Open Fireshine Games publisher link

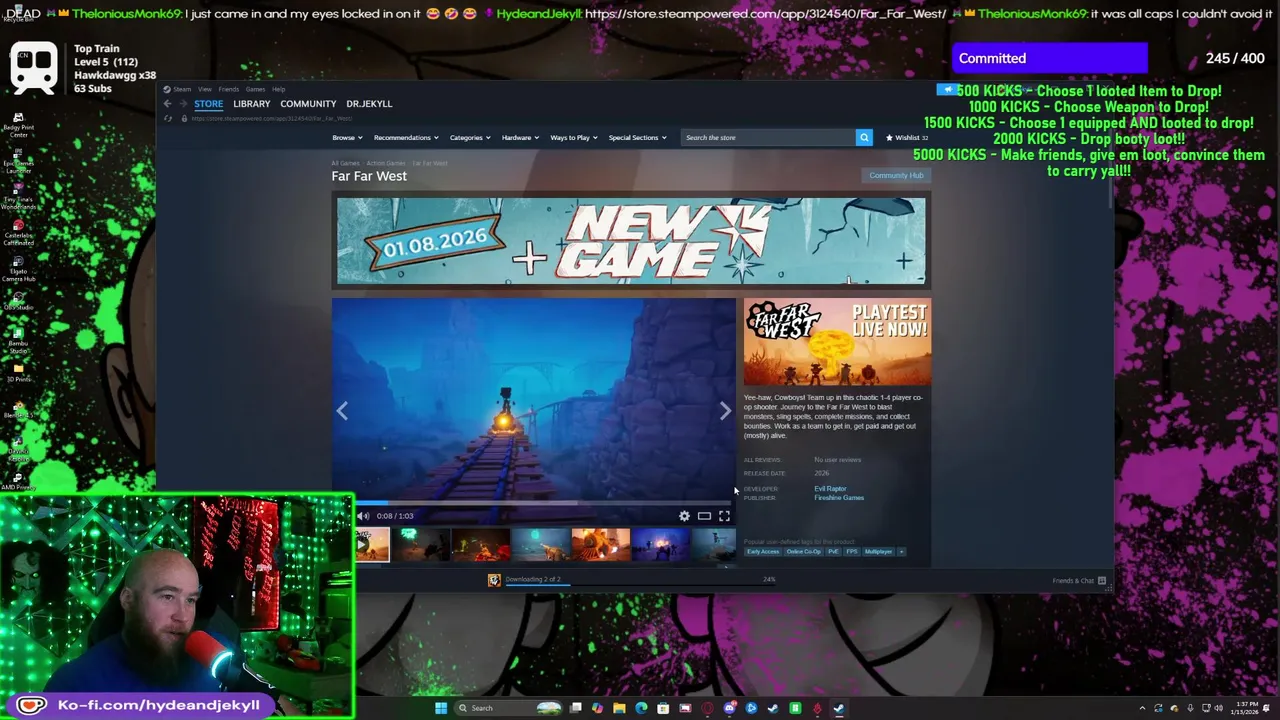point(839,498)
